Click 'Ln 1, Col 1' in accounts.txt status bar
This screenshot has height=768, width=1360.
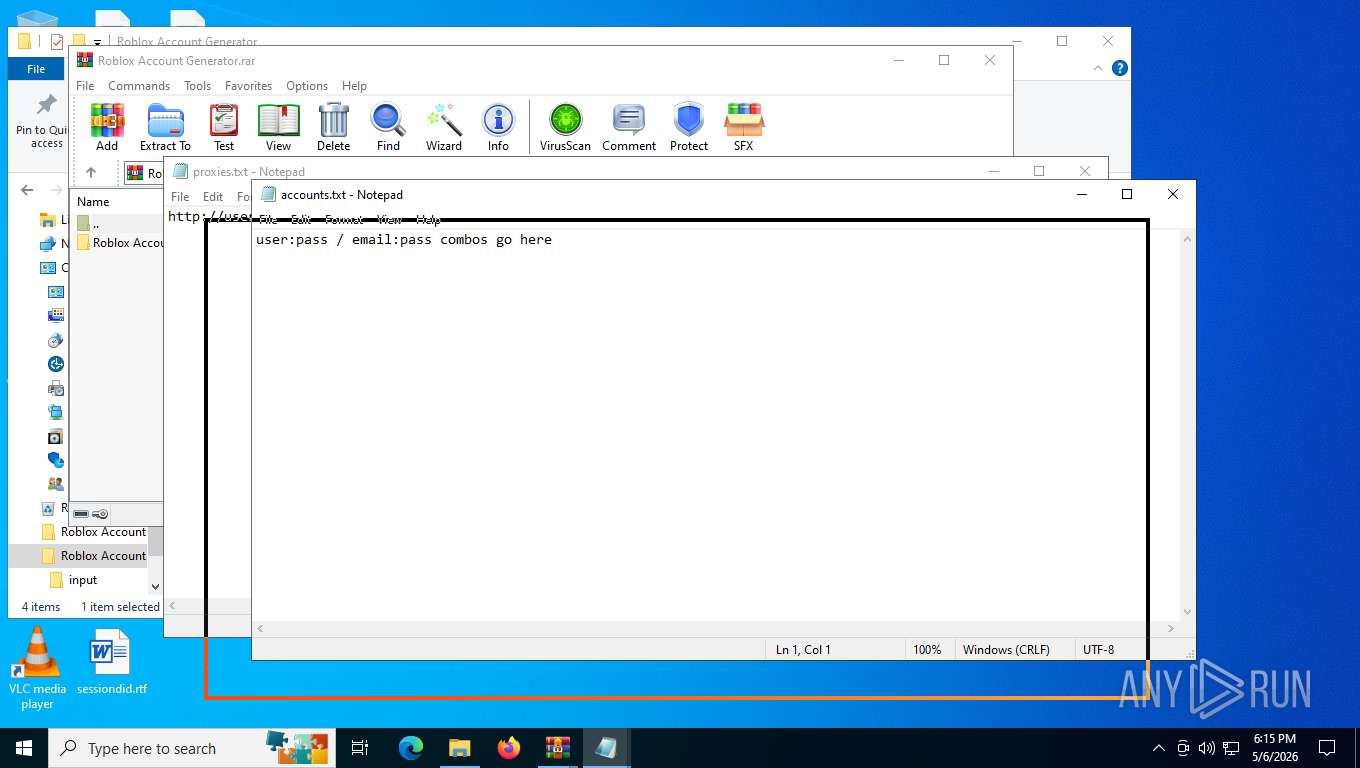803,650
